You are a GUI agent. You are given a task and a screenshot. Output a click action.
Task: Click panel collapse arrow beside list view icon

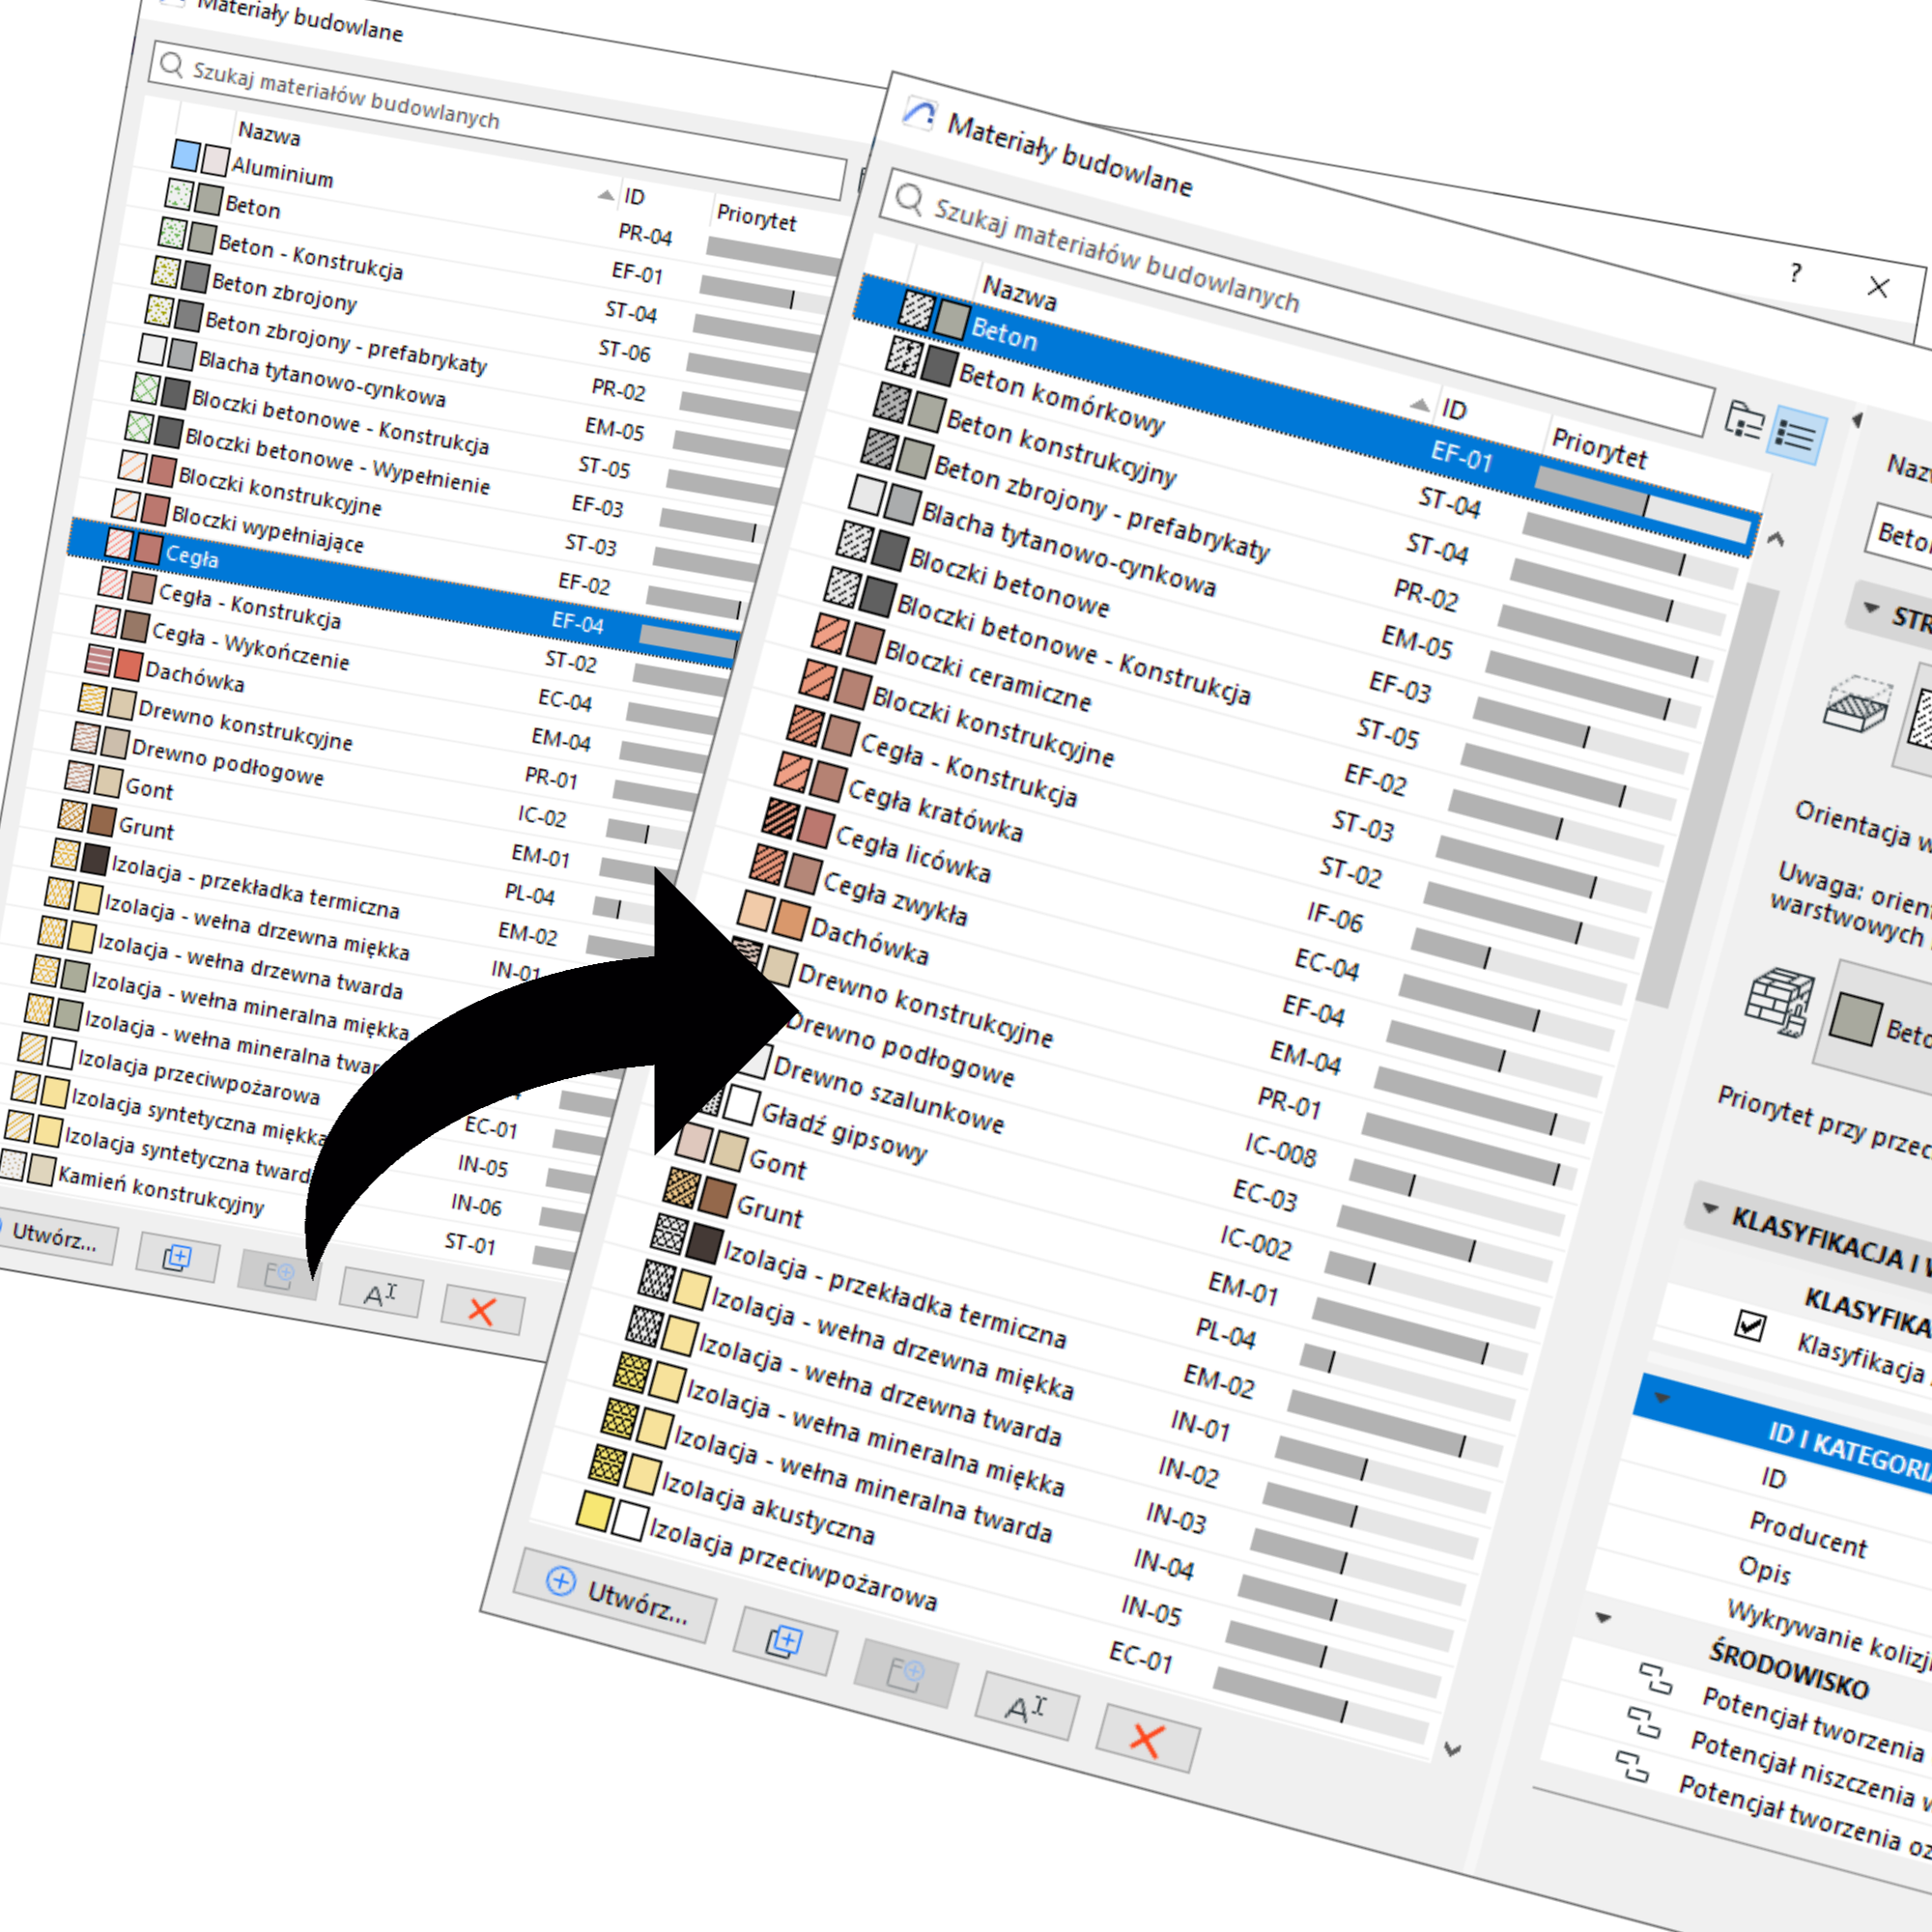1856,420
